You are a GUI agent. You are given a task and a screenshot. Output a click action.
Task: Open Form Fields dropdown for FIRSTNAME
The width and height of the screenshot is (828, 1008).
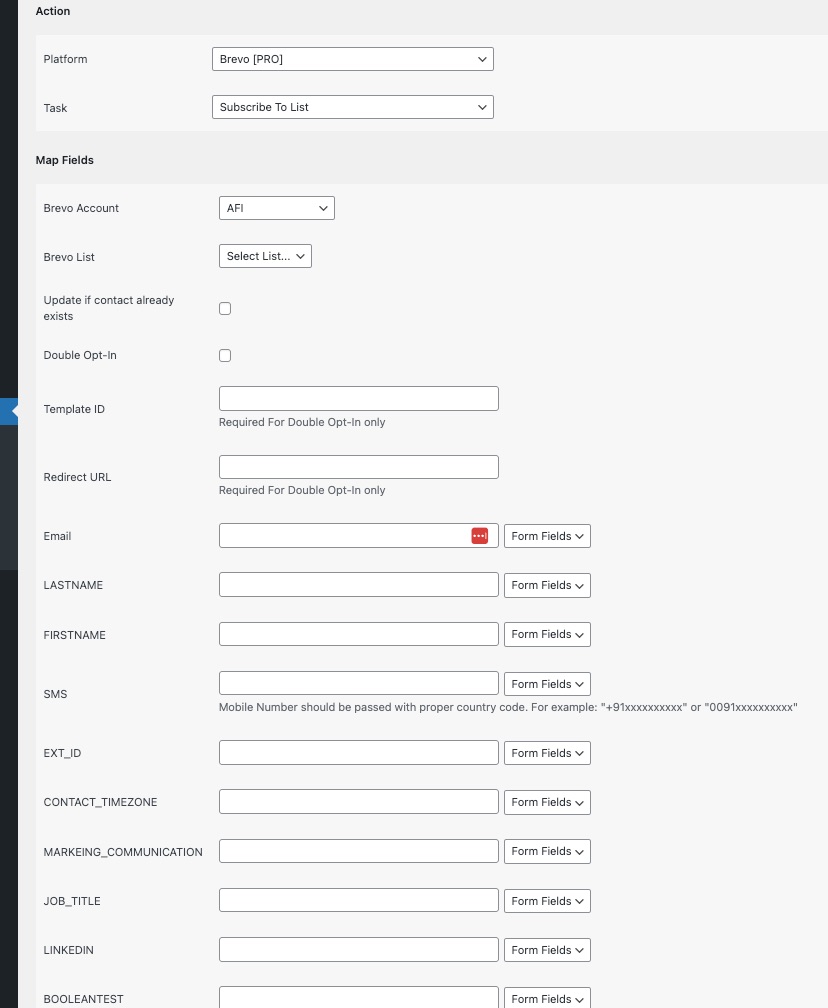tap(547, 634)
